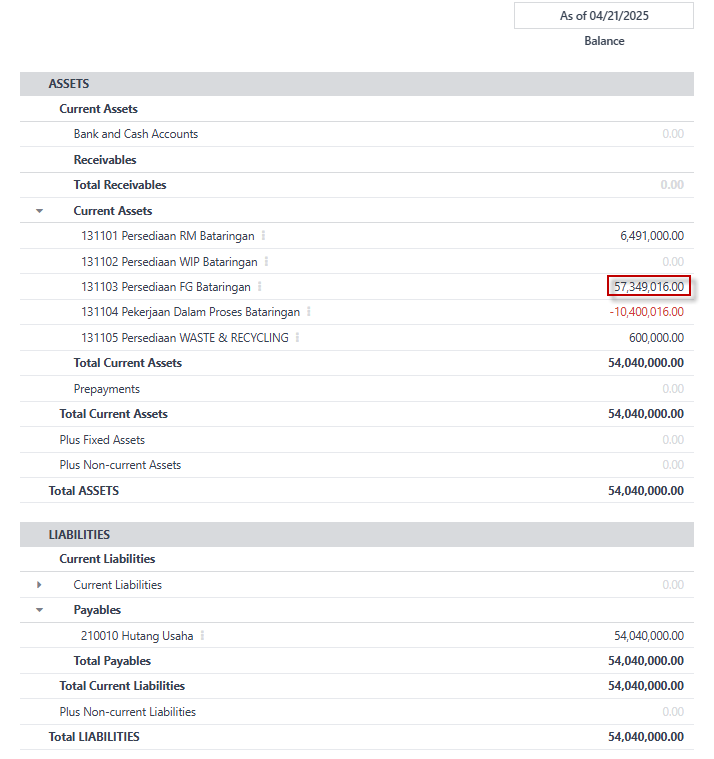
Task: Select the highlighted 57,349,016.00 balance
Action: (649, 287)
